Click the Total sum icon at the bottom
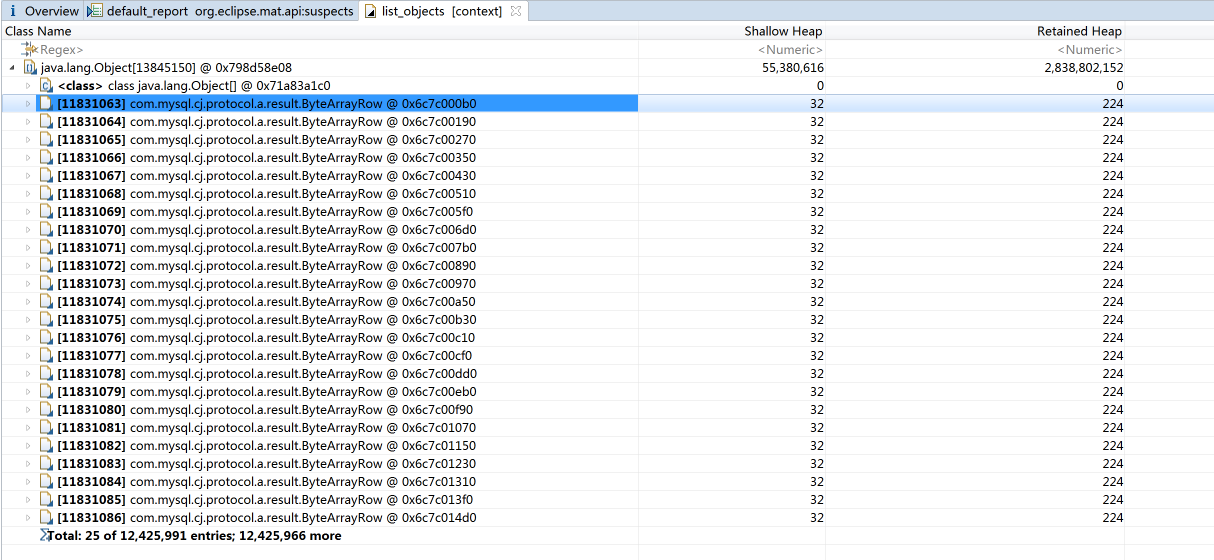Image resolution: width=1214 pixels, height=560 pixels. tap(43, 536)
